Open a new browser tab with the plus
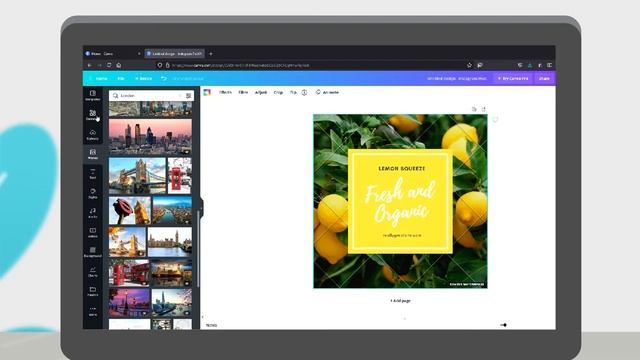 point(211,53)
